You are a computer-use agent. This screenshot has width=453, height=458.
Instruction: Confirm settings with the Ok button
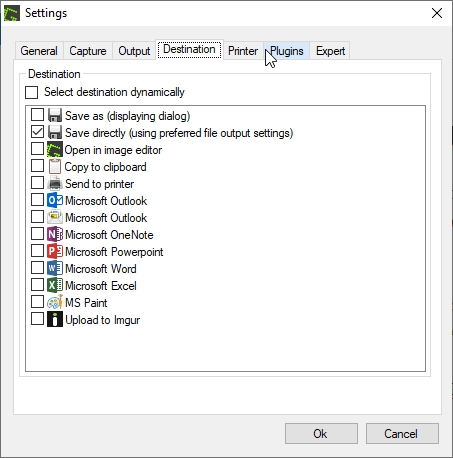321,434
